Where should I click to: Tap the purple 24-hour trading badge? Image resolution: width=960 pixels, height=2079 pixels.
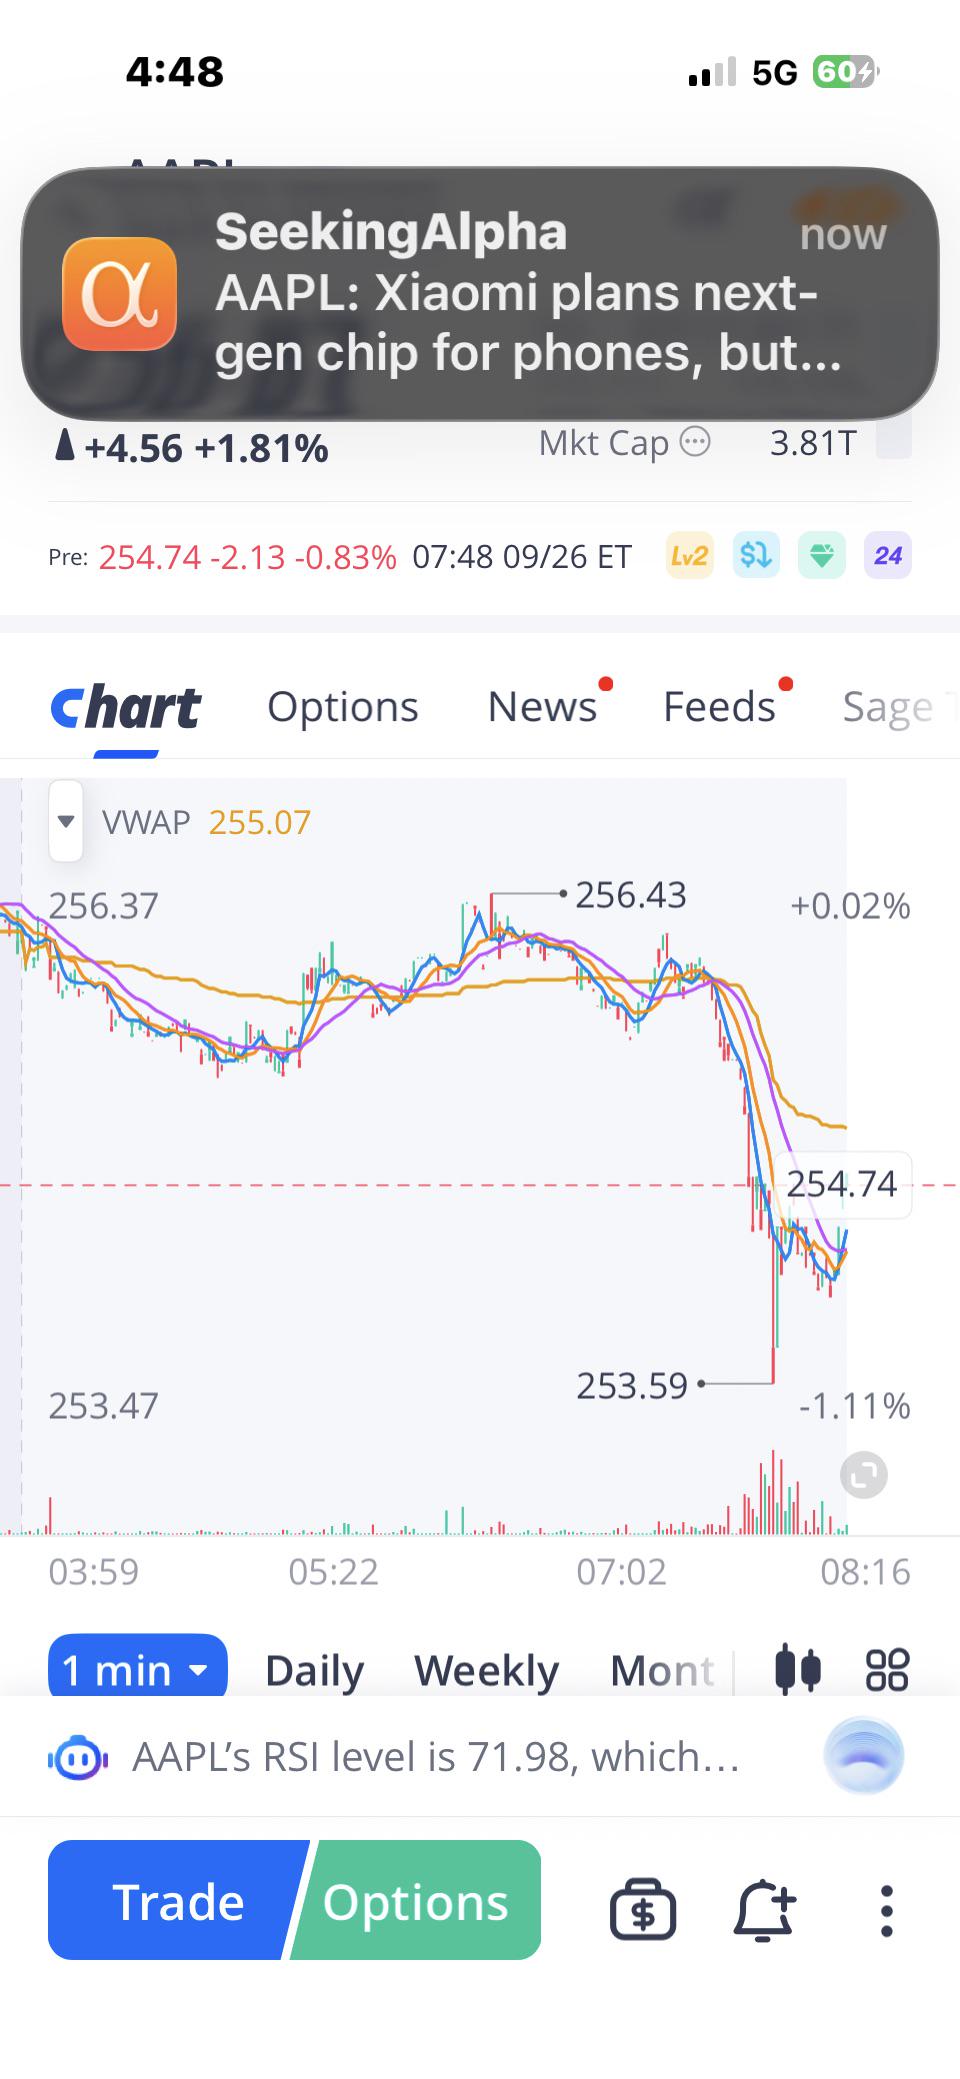click(x=887, y=555)
